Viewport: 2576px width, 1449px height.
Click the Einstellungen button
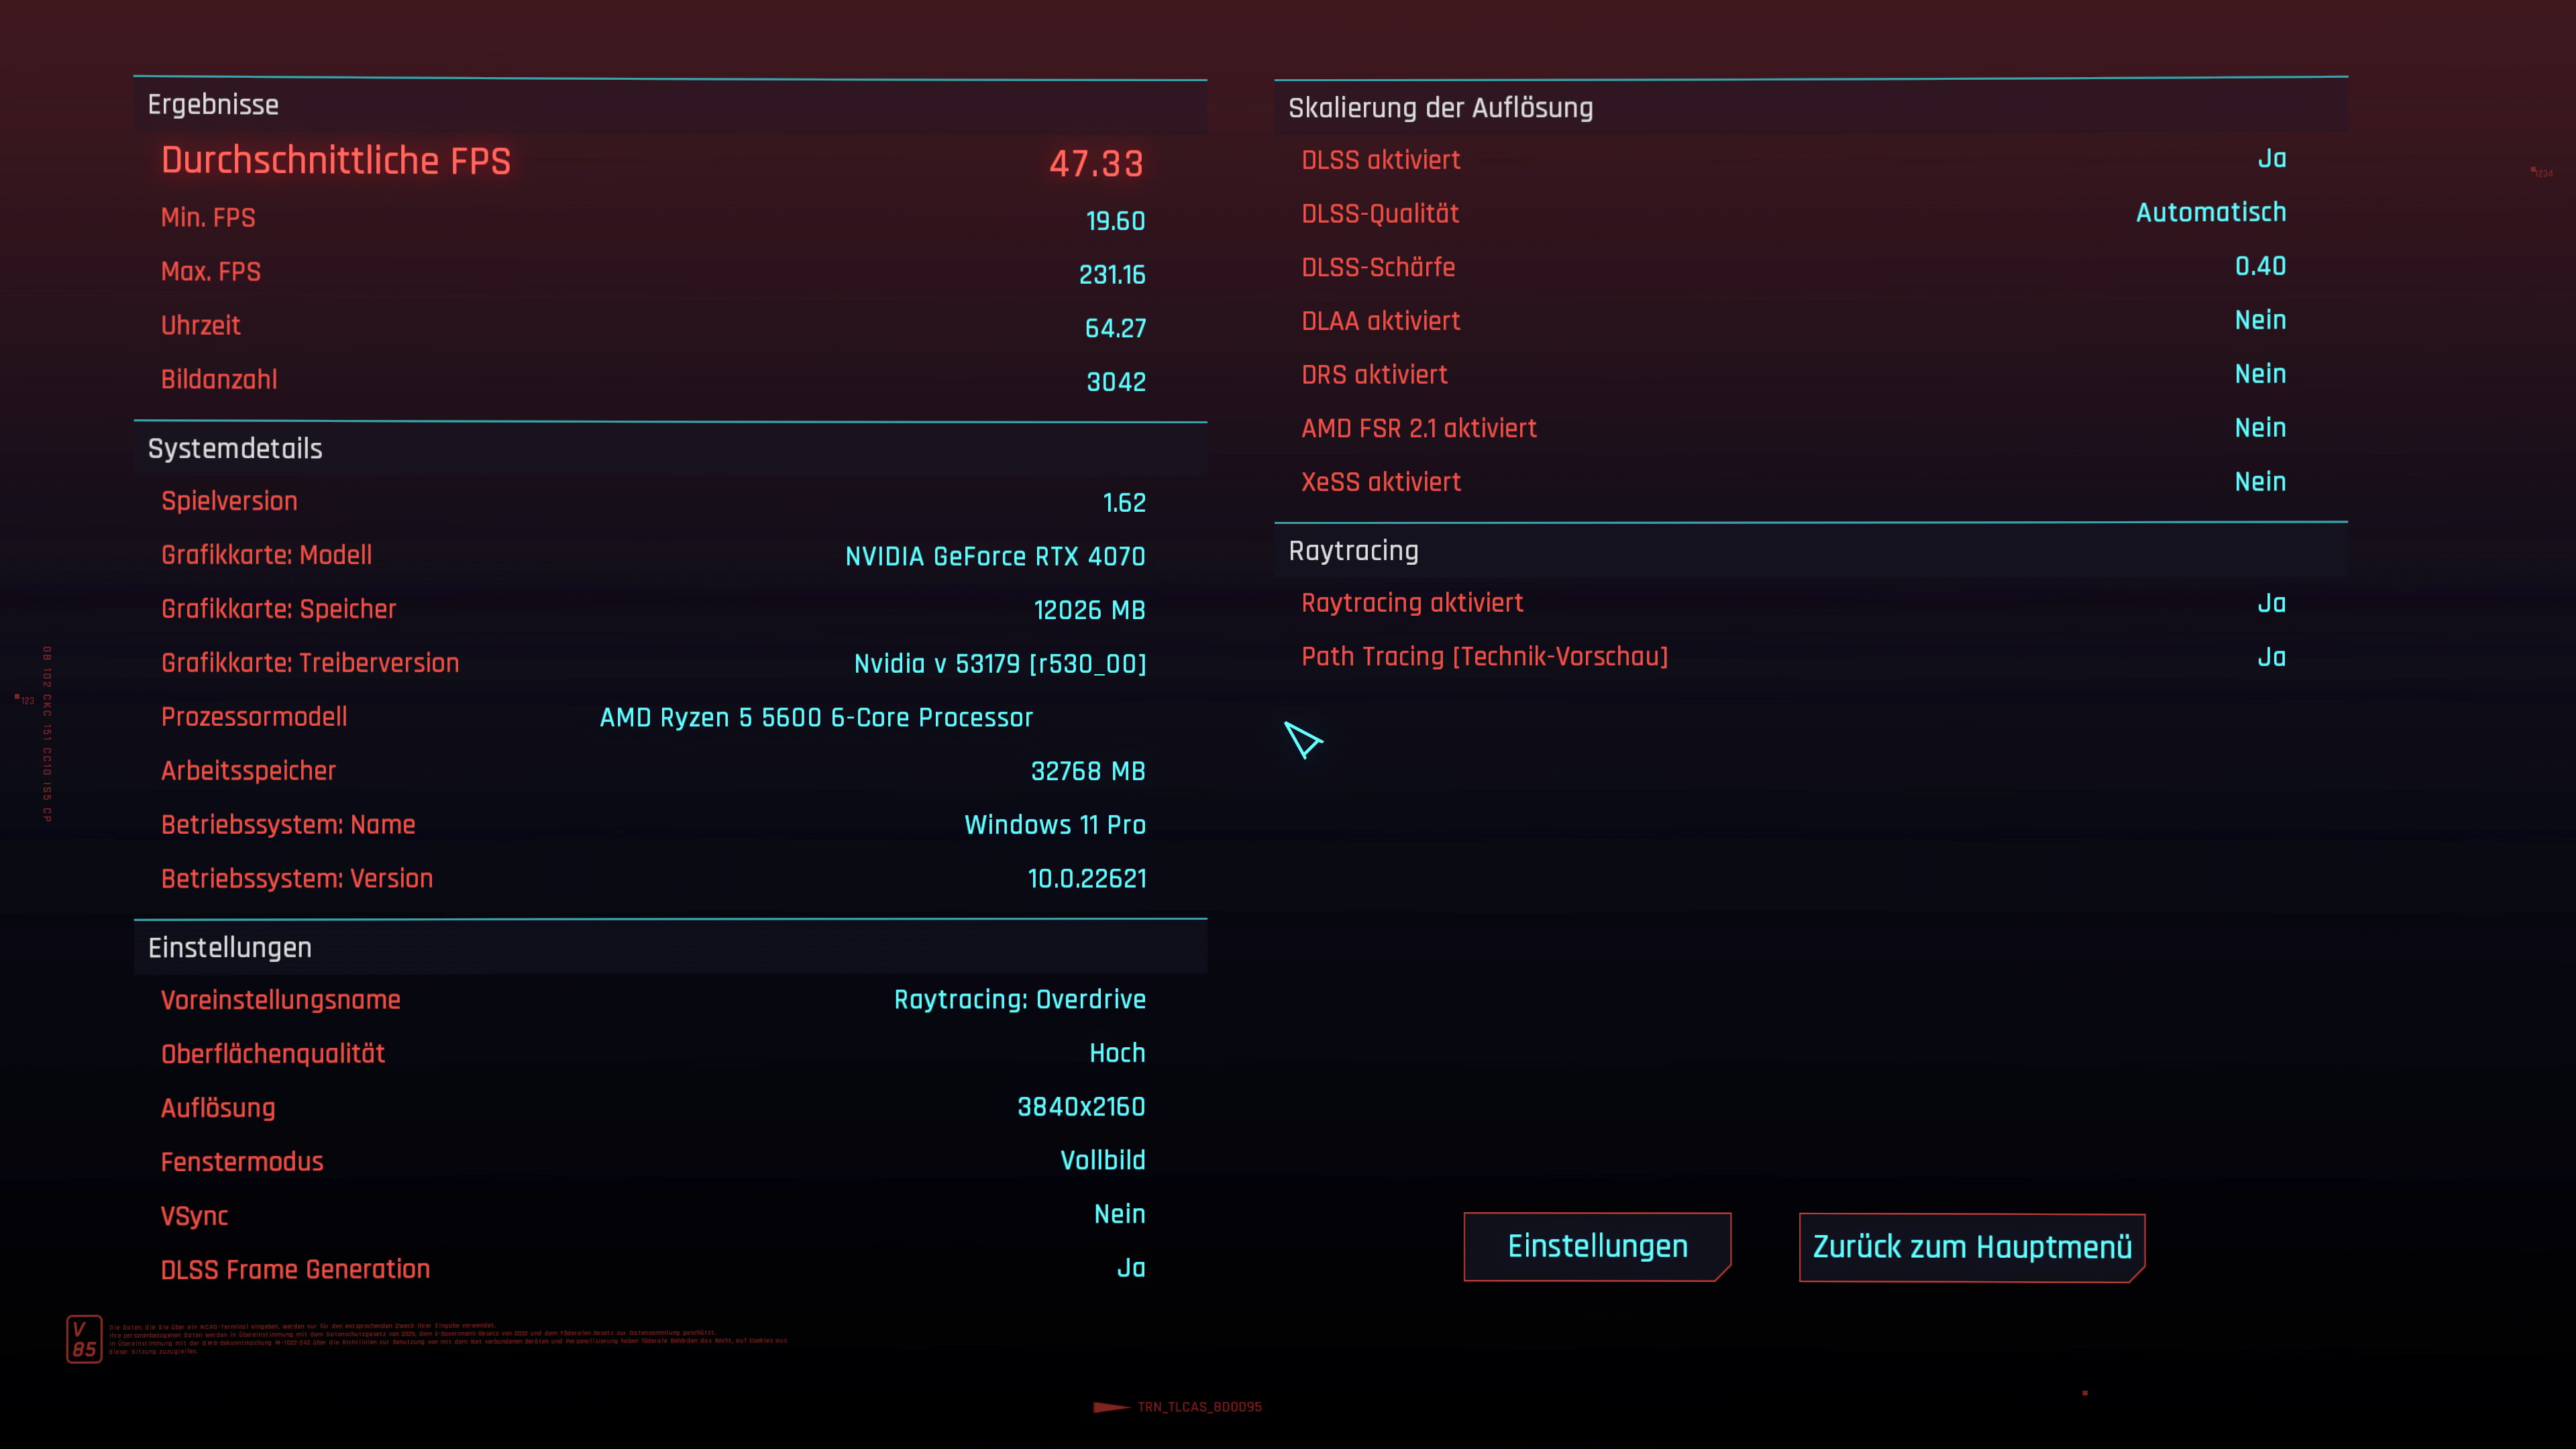(1597, 1246)
